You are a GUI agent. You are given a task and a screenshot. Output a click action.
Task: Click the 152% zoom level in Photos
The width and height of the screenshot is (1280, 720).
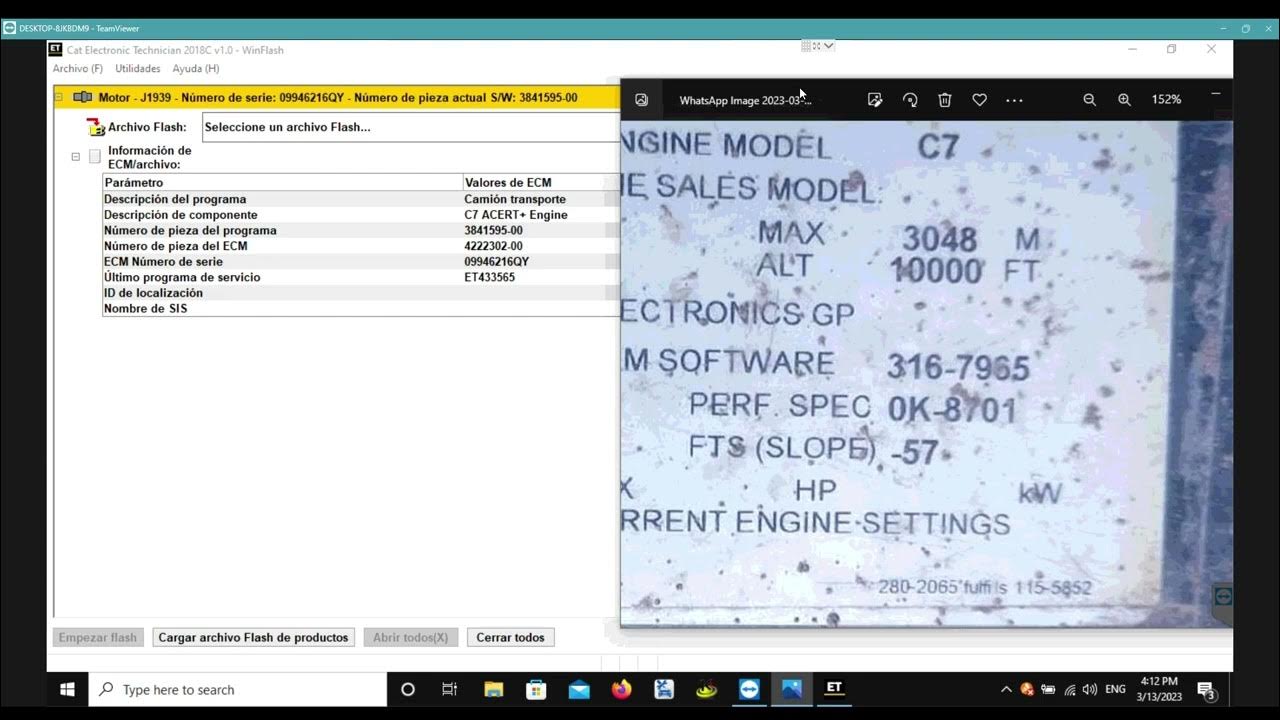1166,100
